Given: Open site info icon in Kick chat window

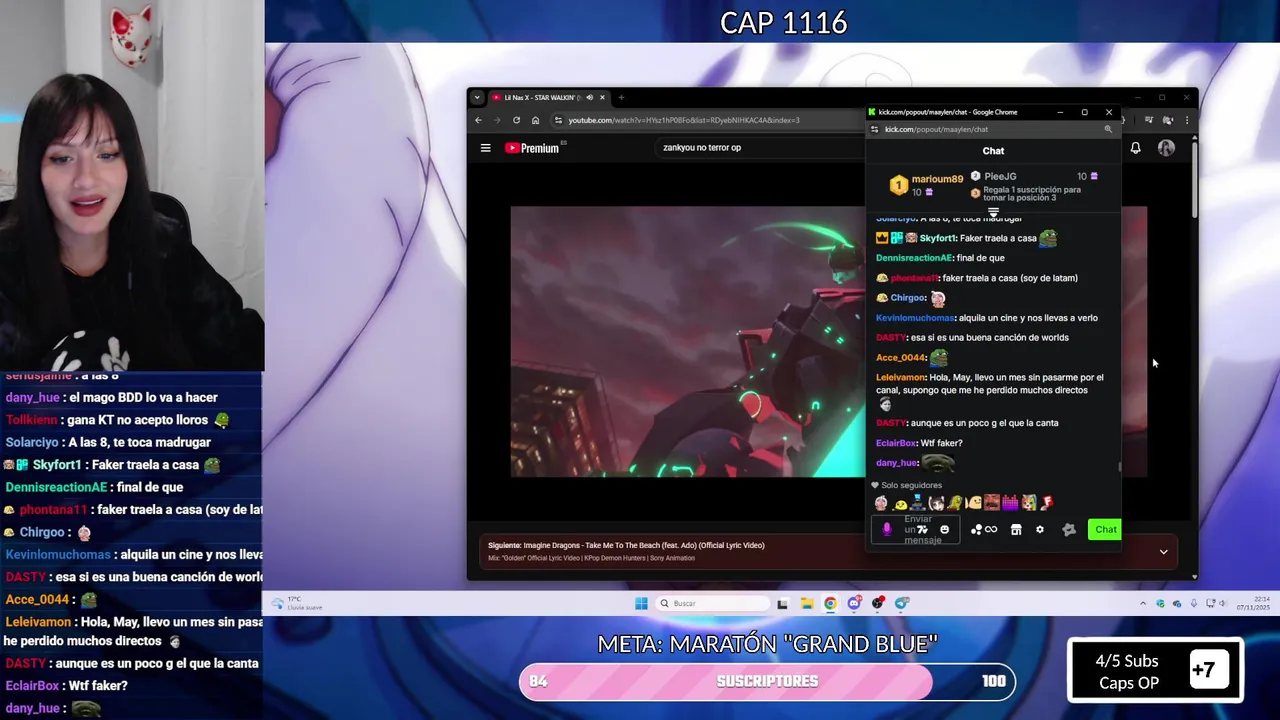Looking at the screenshot, I should tap(875, 129).
